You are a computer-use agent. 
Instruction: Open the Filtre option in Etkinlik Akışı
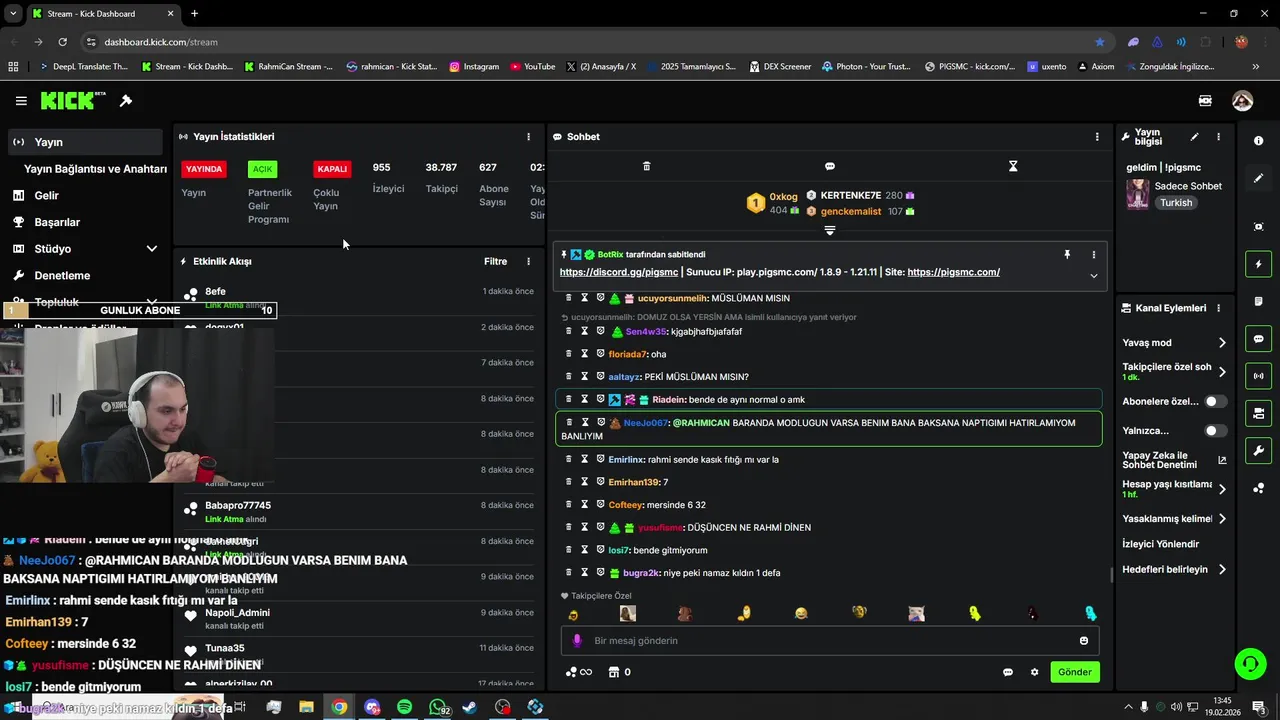coord(496,262)
